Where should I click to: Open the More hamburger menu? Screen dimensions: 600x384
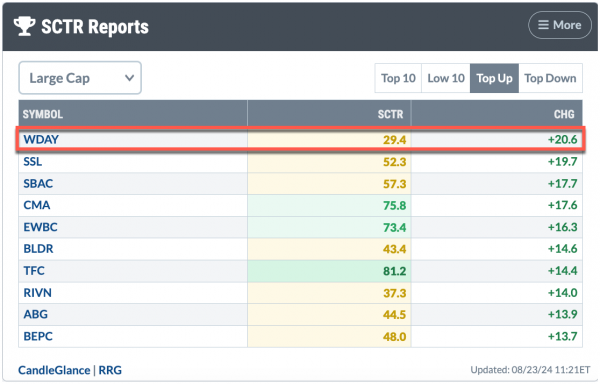[560, 25]
